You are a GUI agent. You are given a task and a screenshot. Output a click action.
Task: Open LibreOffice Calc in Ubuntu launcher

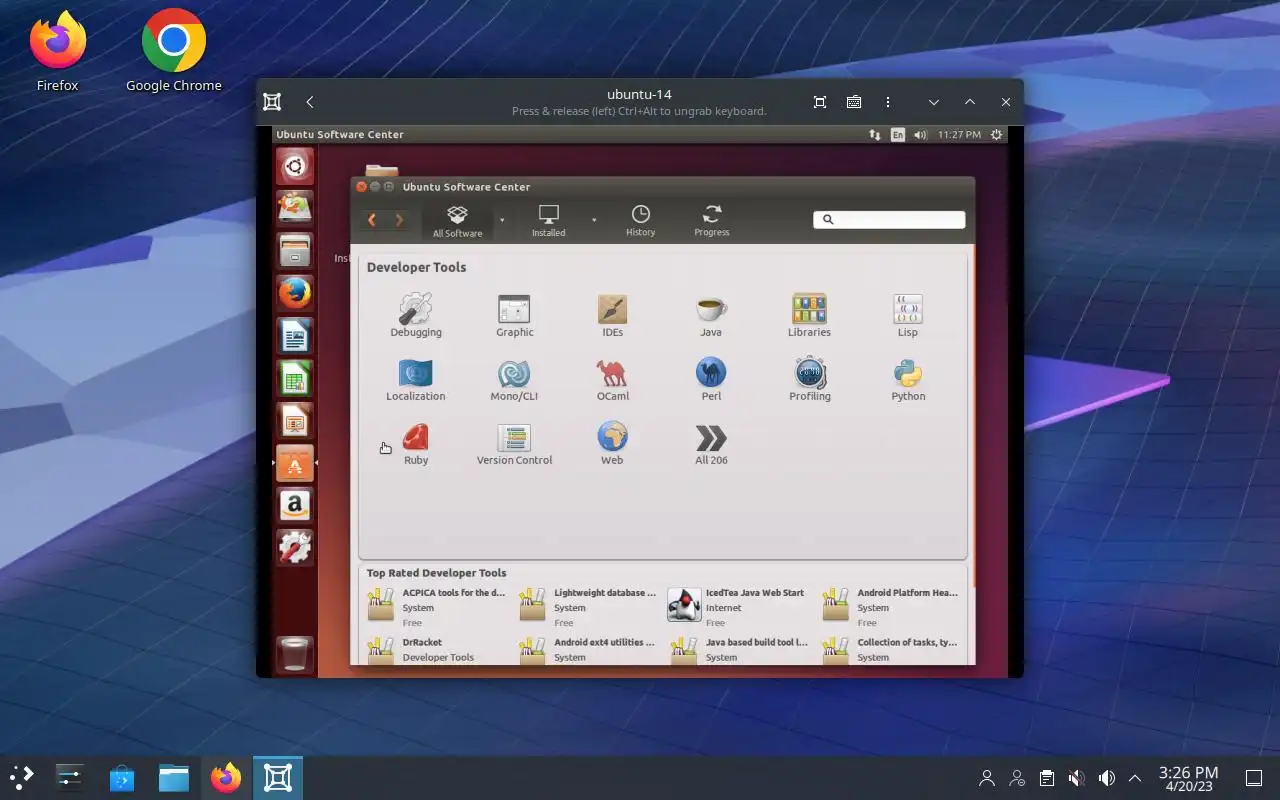[x=295, y=379]
